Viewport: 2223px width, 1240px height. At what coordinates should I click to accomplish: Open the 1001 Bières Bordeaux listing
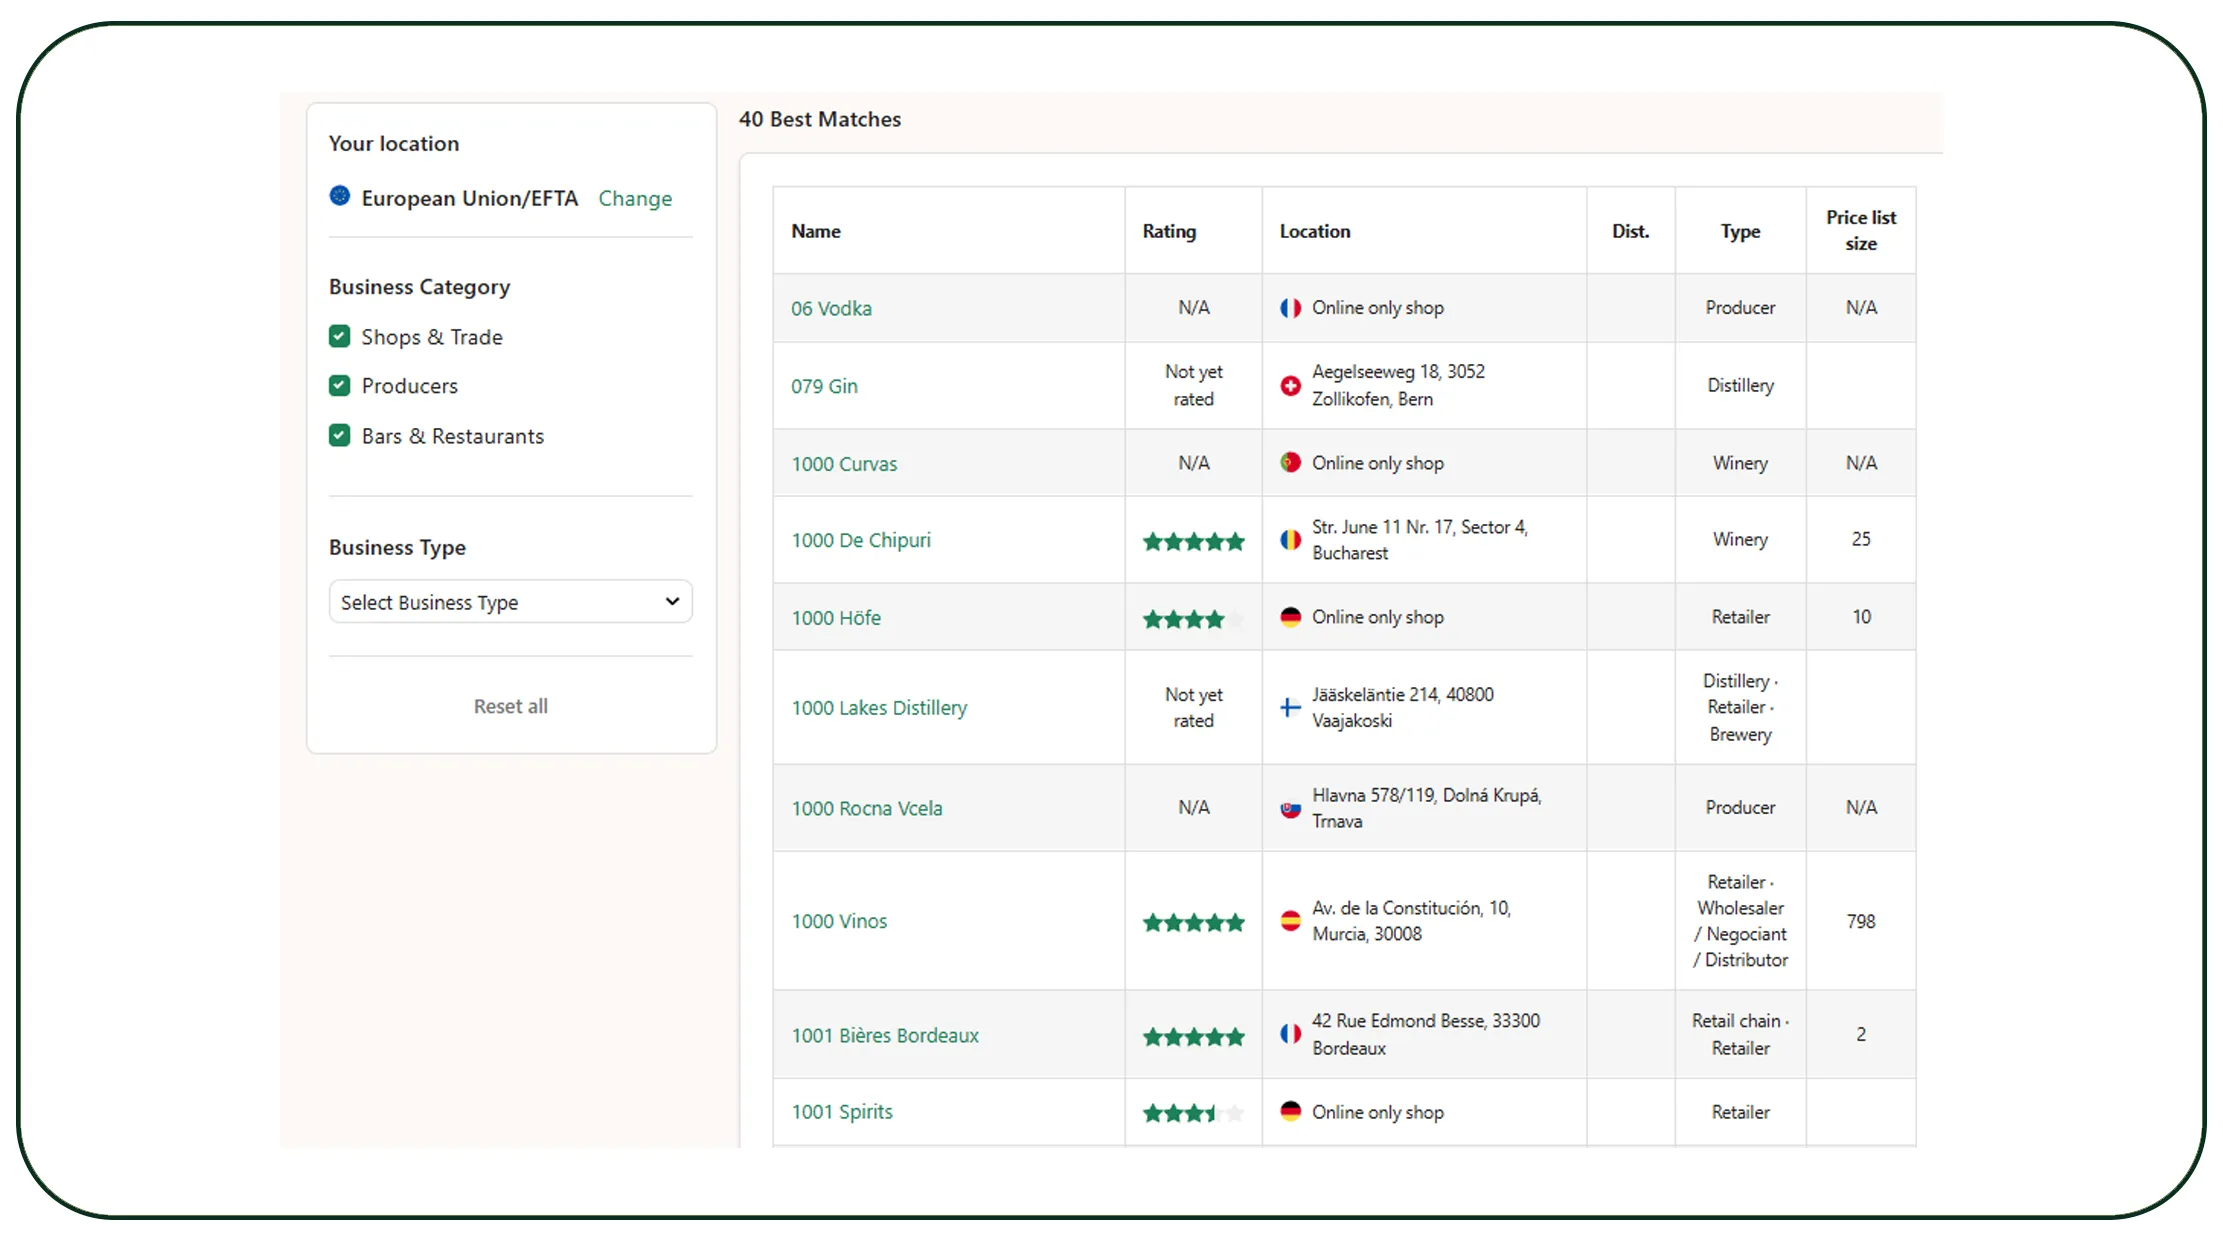click(x=885, y=1035)
